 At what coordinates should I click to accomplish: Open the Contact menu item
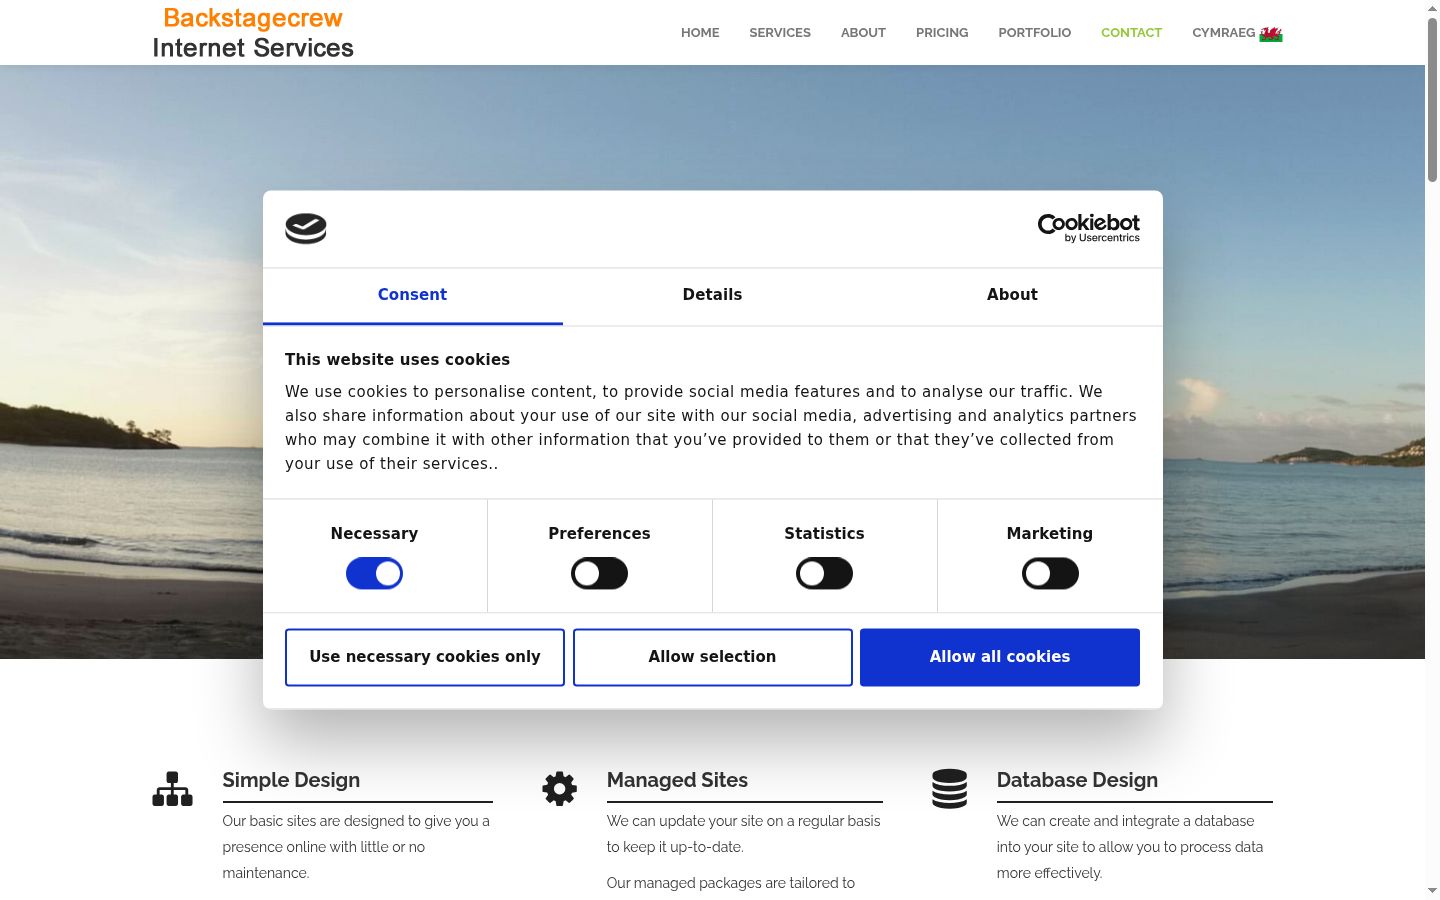1131,33
